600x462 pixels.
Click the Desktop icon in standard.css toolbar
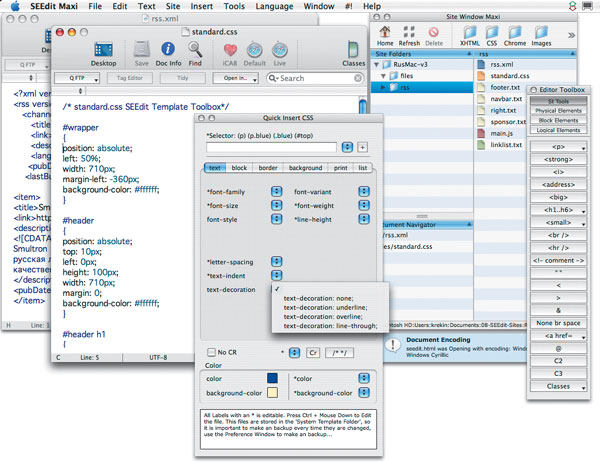[103, 49]
